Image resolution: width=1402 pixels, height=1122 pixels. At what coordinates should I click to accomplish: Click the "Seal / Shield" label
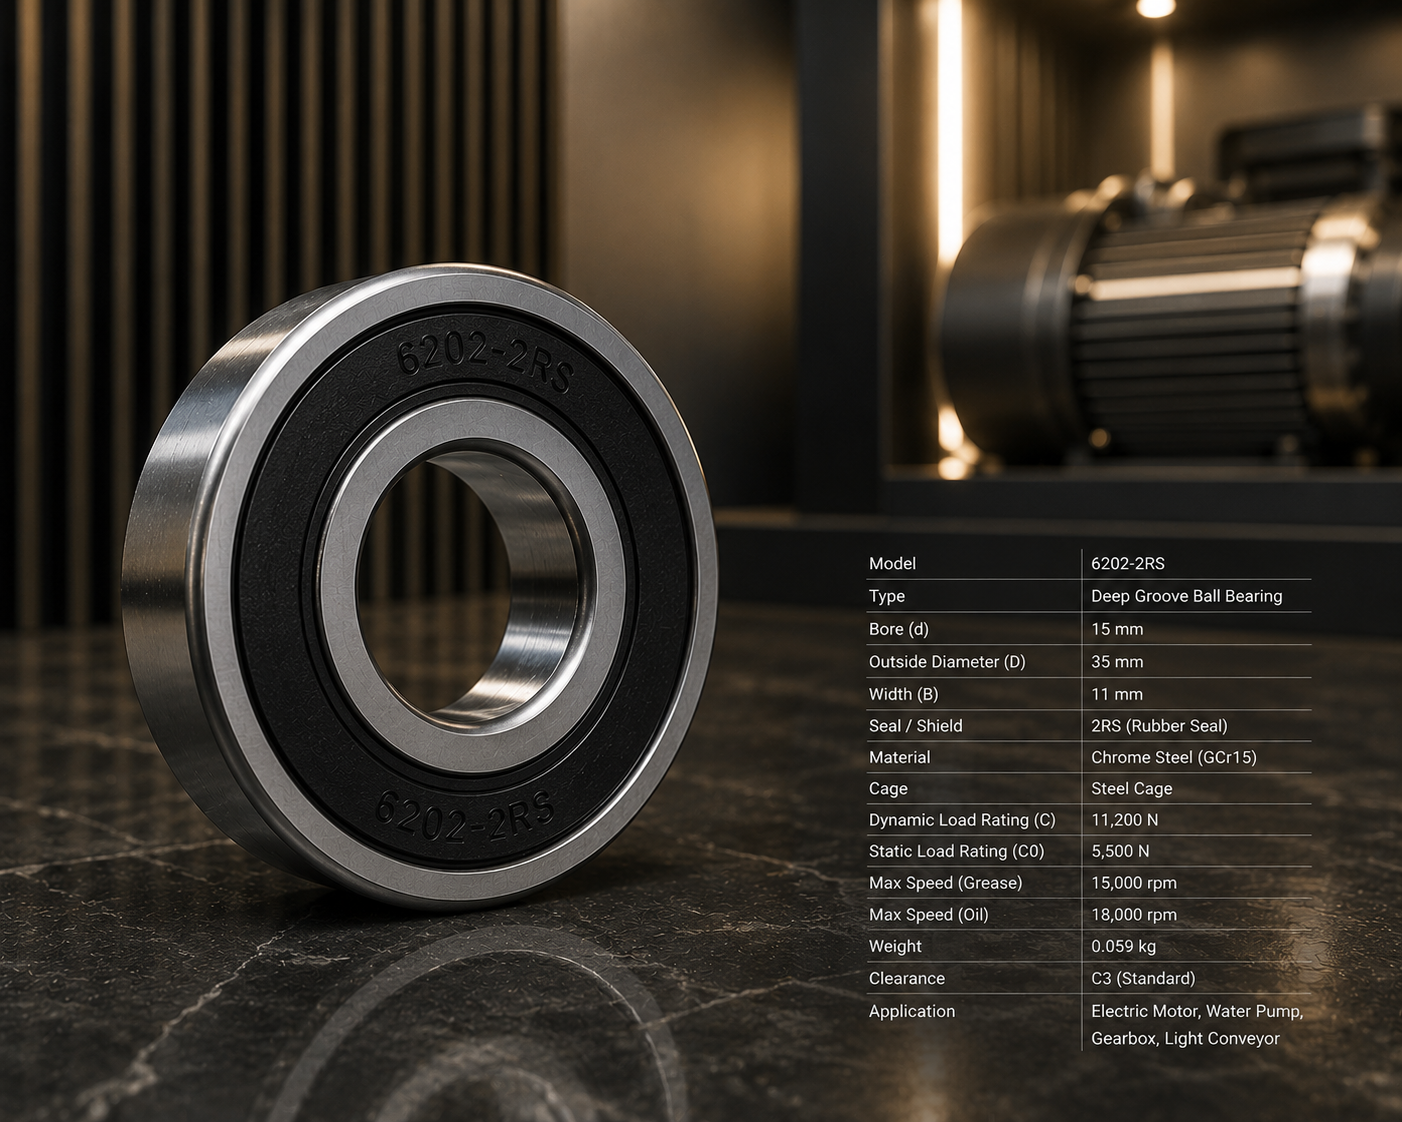pos(916,726)
